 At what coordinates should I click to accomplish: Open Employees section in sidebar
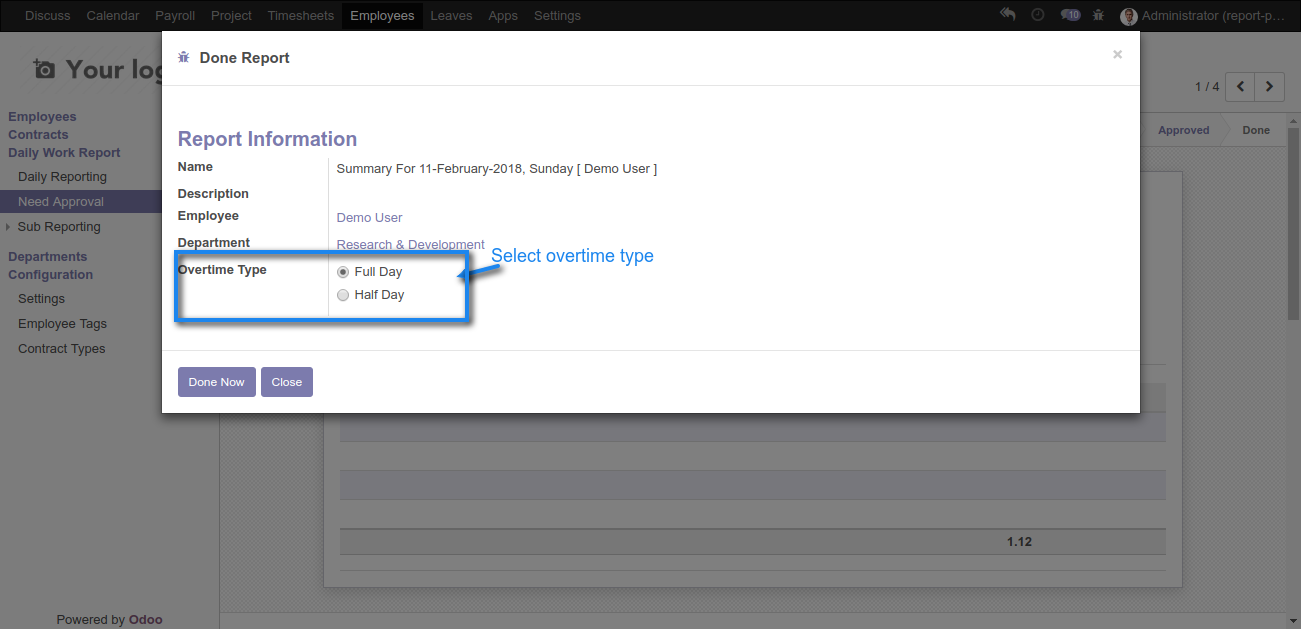coord(42,117)
